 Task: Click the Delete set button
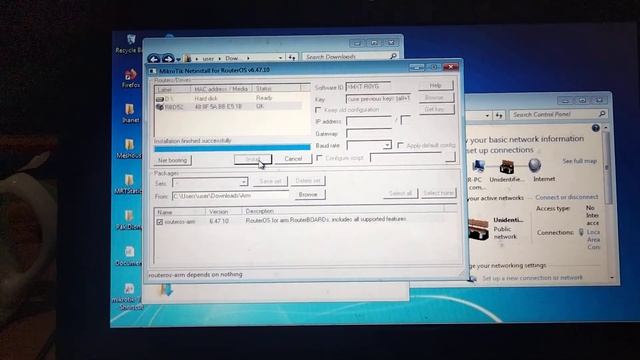pos(308,180)
